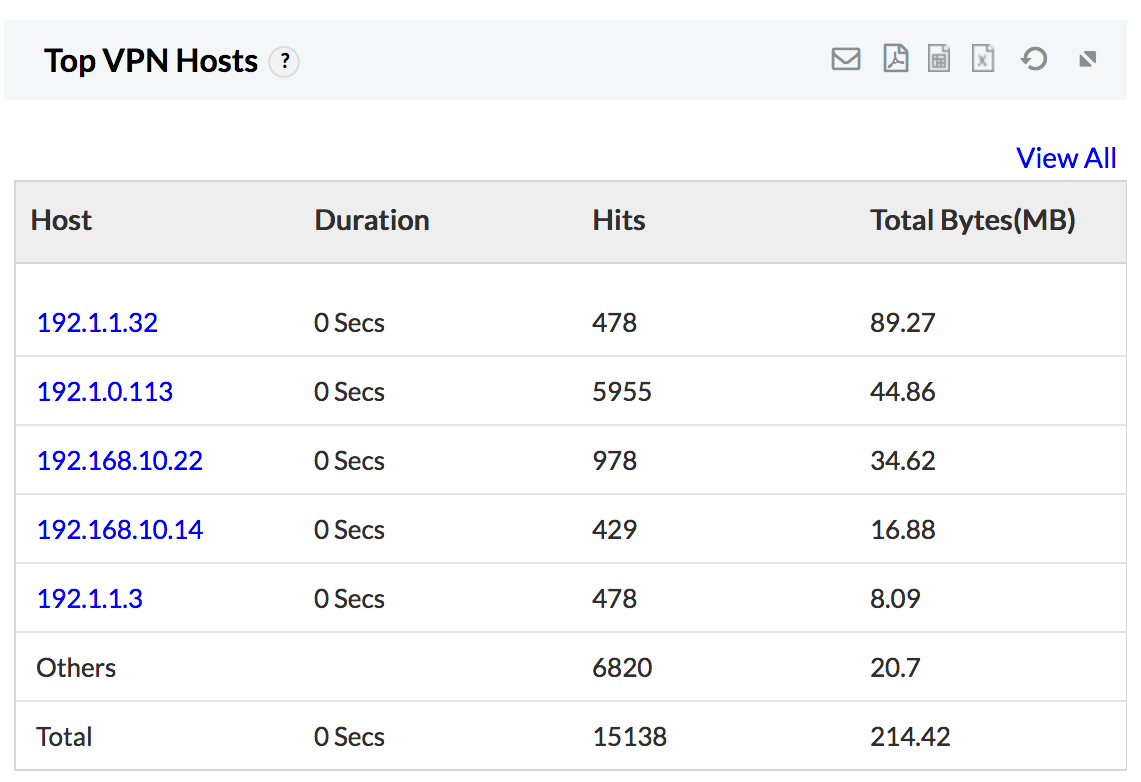Screen dimensions: 1141x782
Task: Expand the widget with the resize icon
Action: click(1088, 60)
